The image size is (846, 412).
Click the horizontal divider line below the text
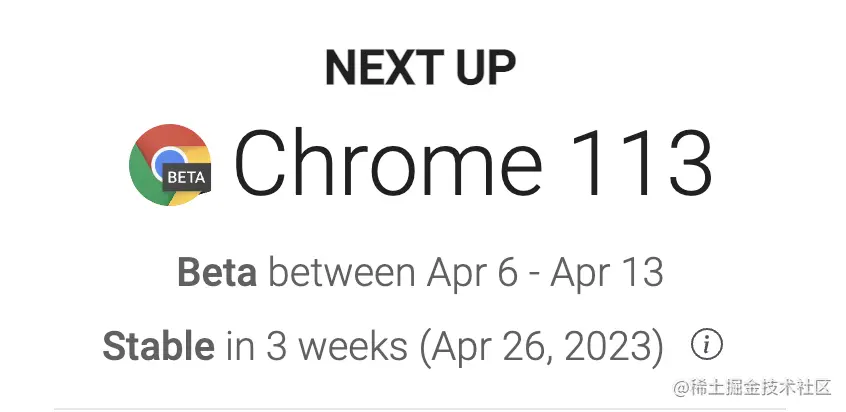pos(420,409)
